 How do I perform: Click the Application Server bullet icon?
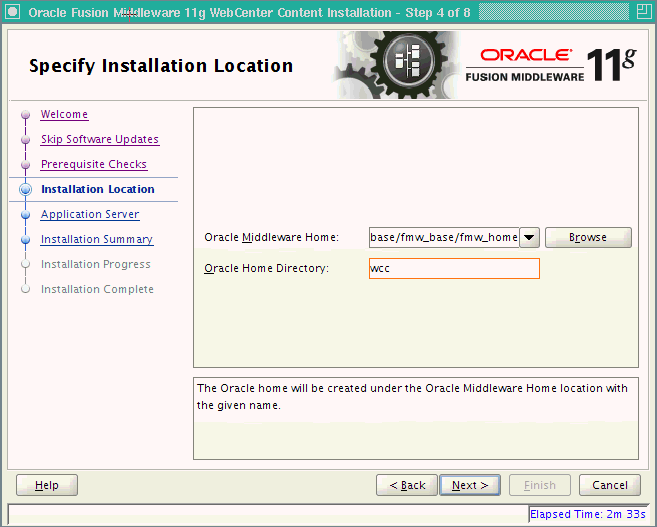coord(26,214)
